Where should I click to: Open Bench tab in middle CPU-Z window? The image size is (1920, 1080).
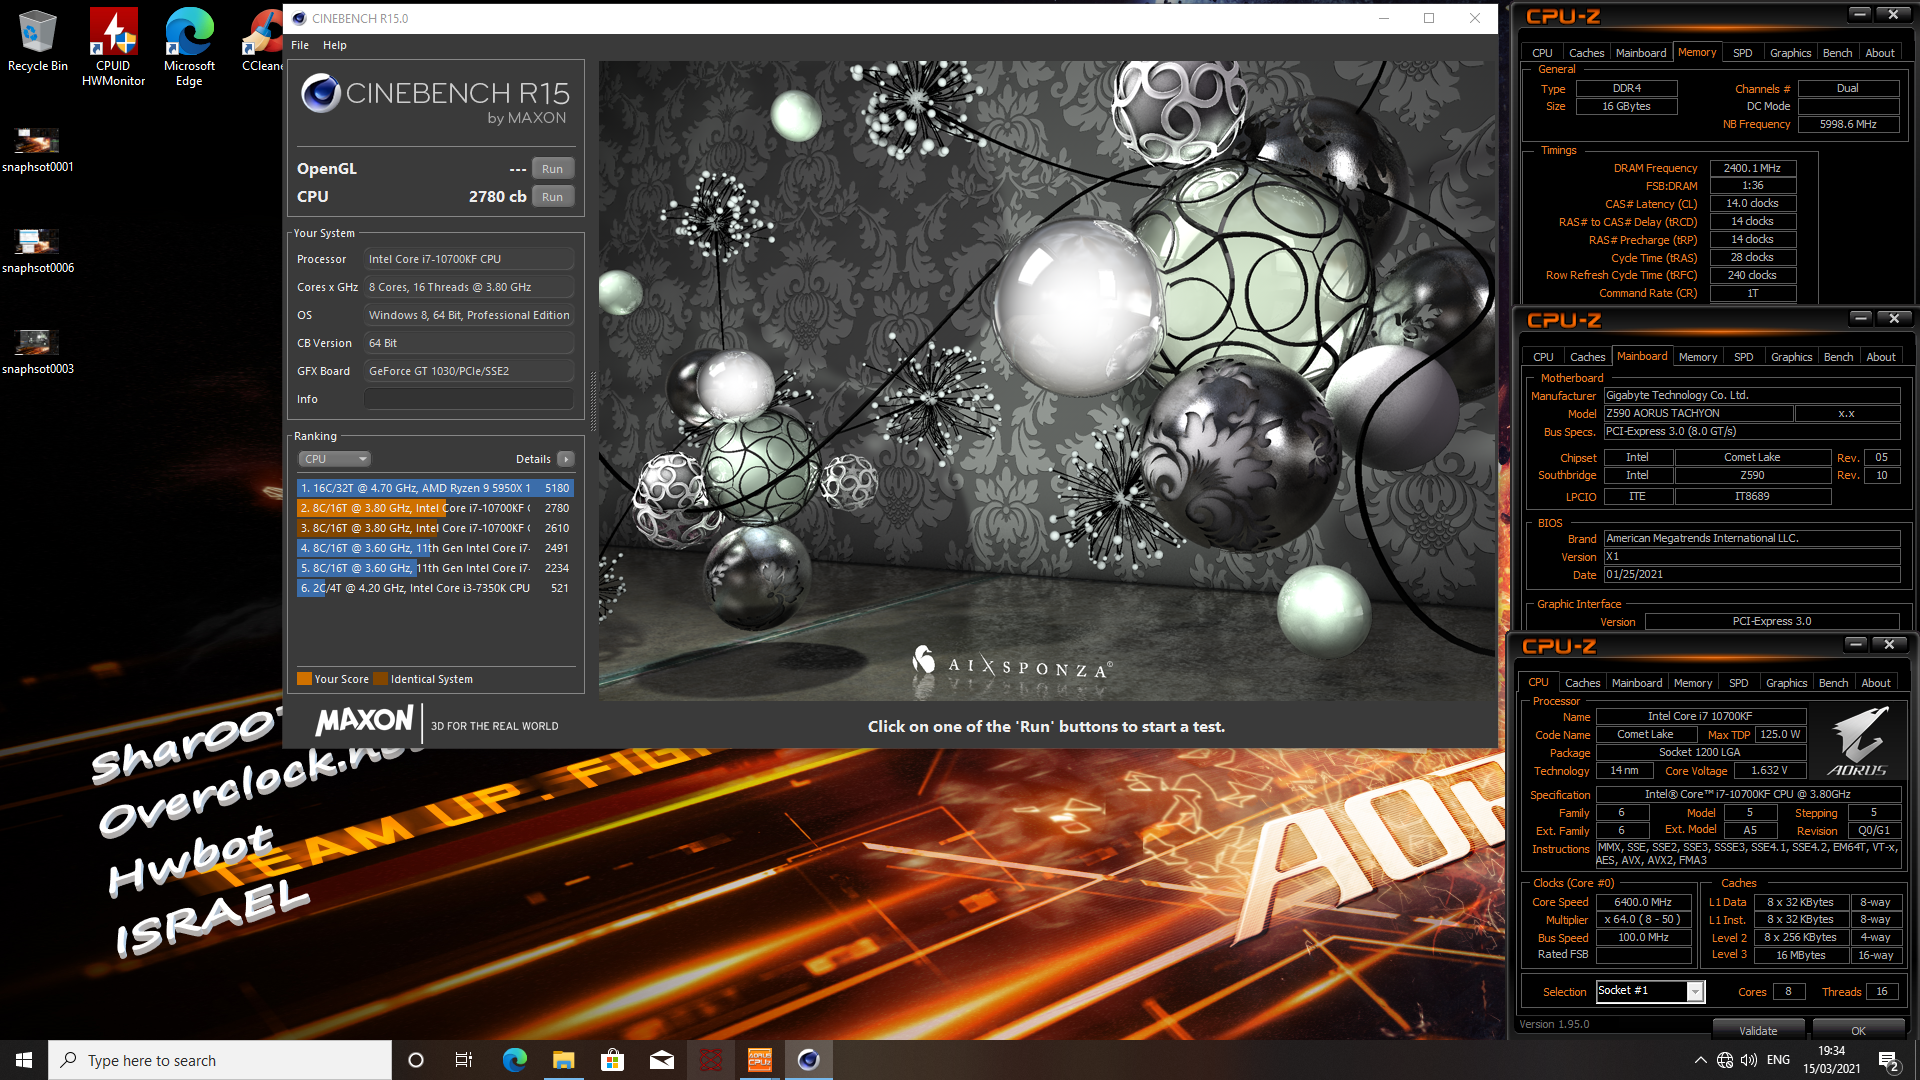tap(1838, 357)
